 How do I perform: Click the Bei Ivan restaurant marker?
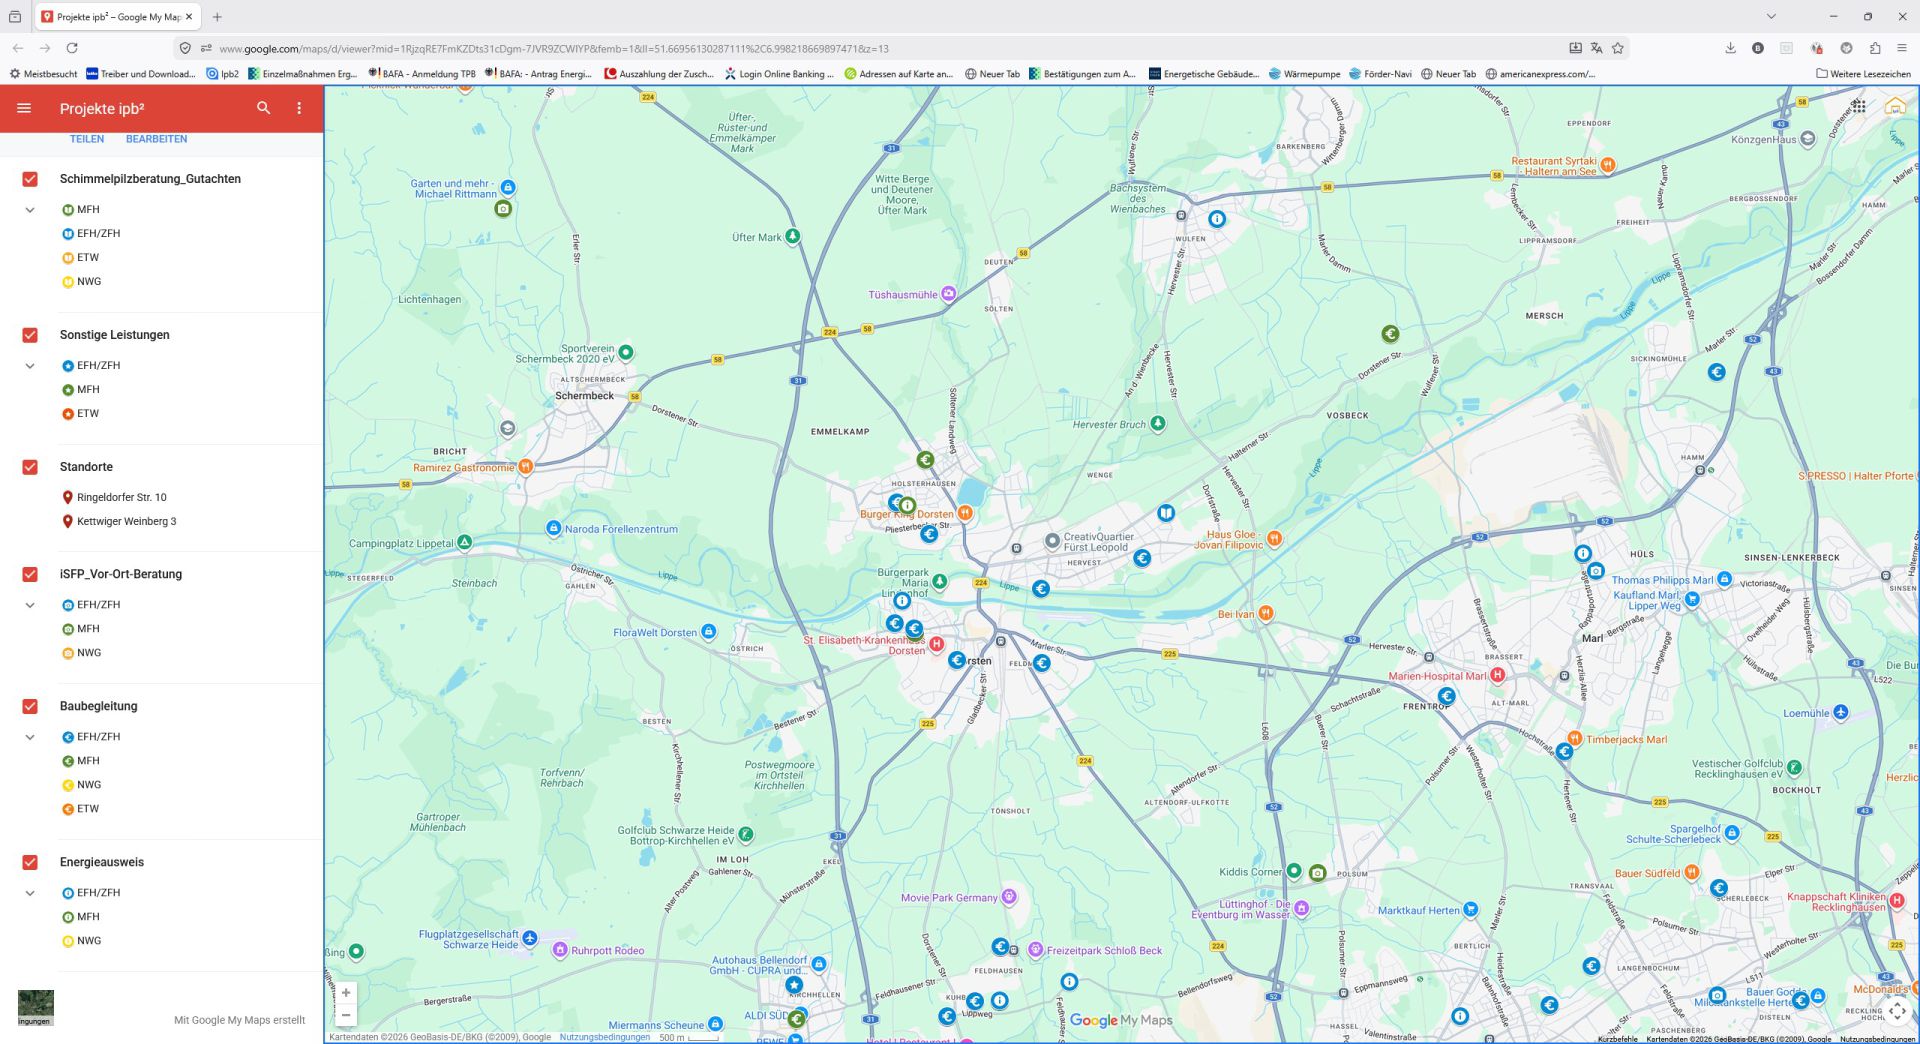click(1265, 613)
